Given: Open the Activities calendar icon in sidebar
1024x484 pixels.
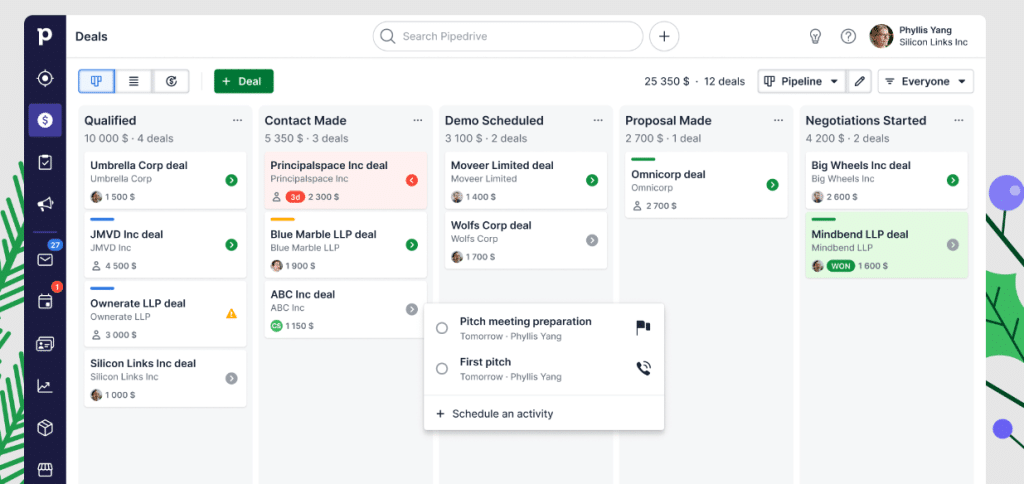Looking at the screenshot, I should point(44,301).
